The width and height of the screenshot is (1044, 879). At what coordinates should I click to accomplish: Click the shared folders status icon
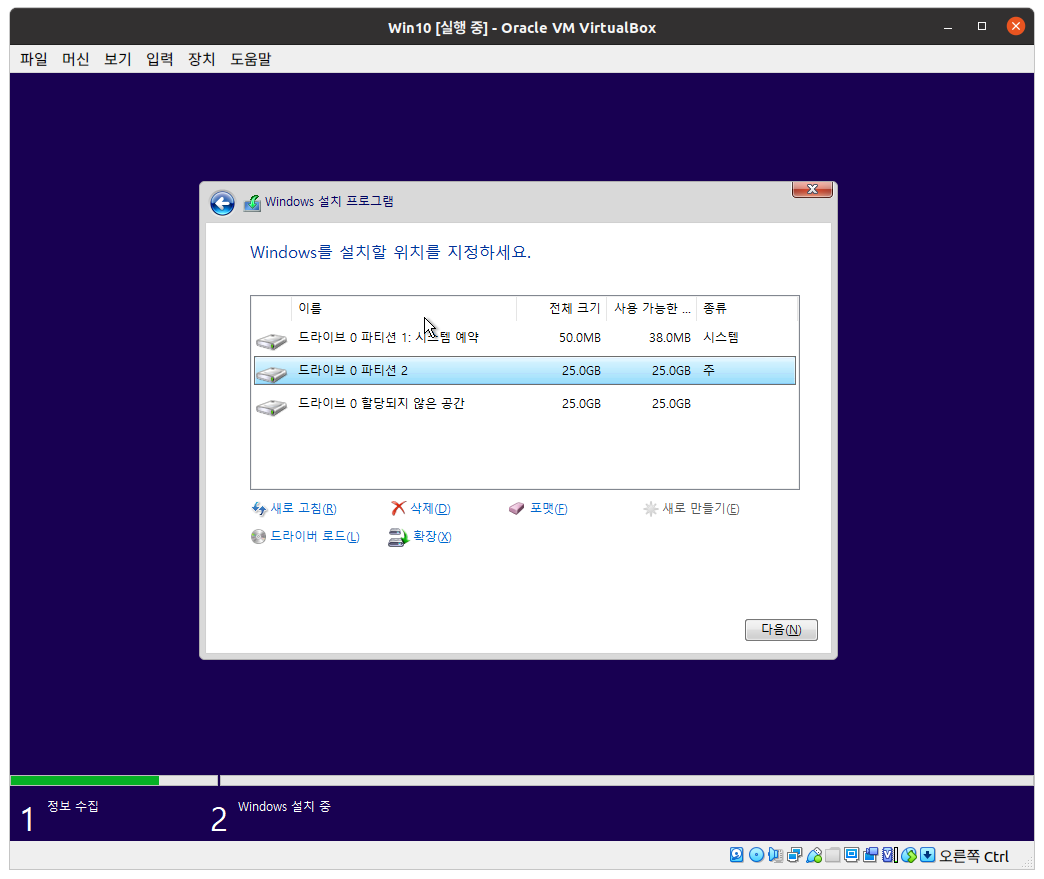pos(832,855)
